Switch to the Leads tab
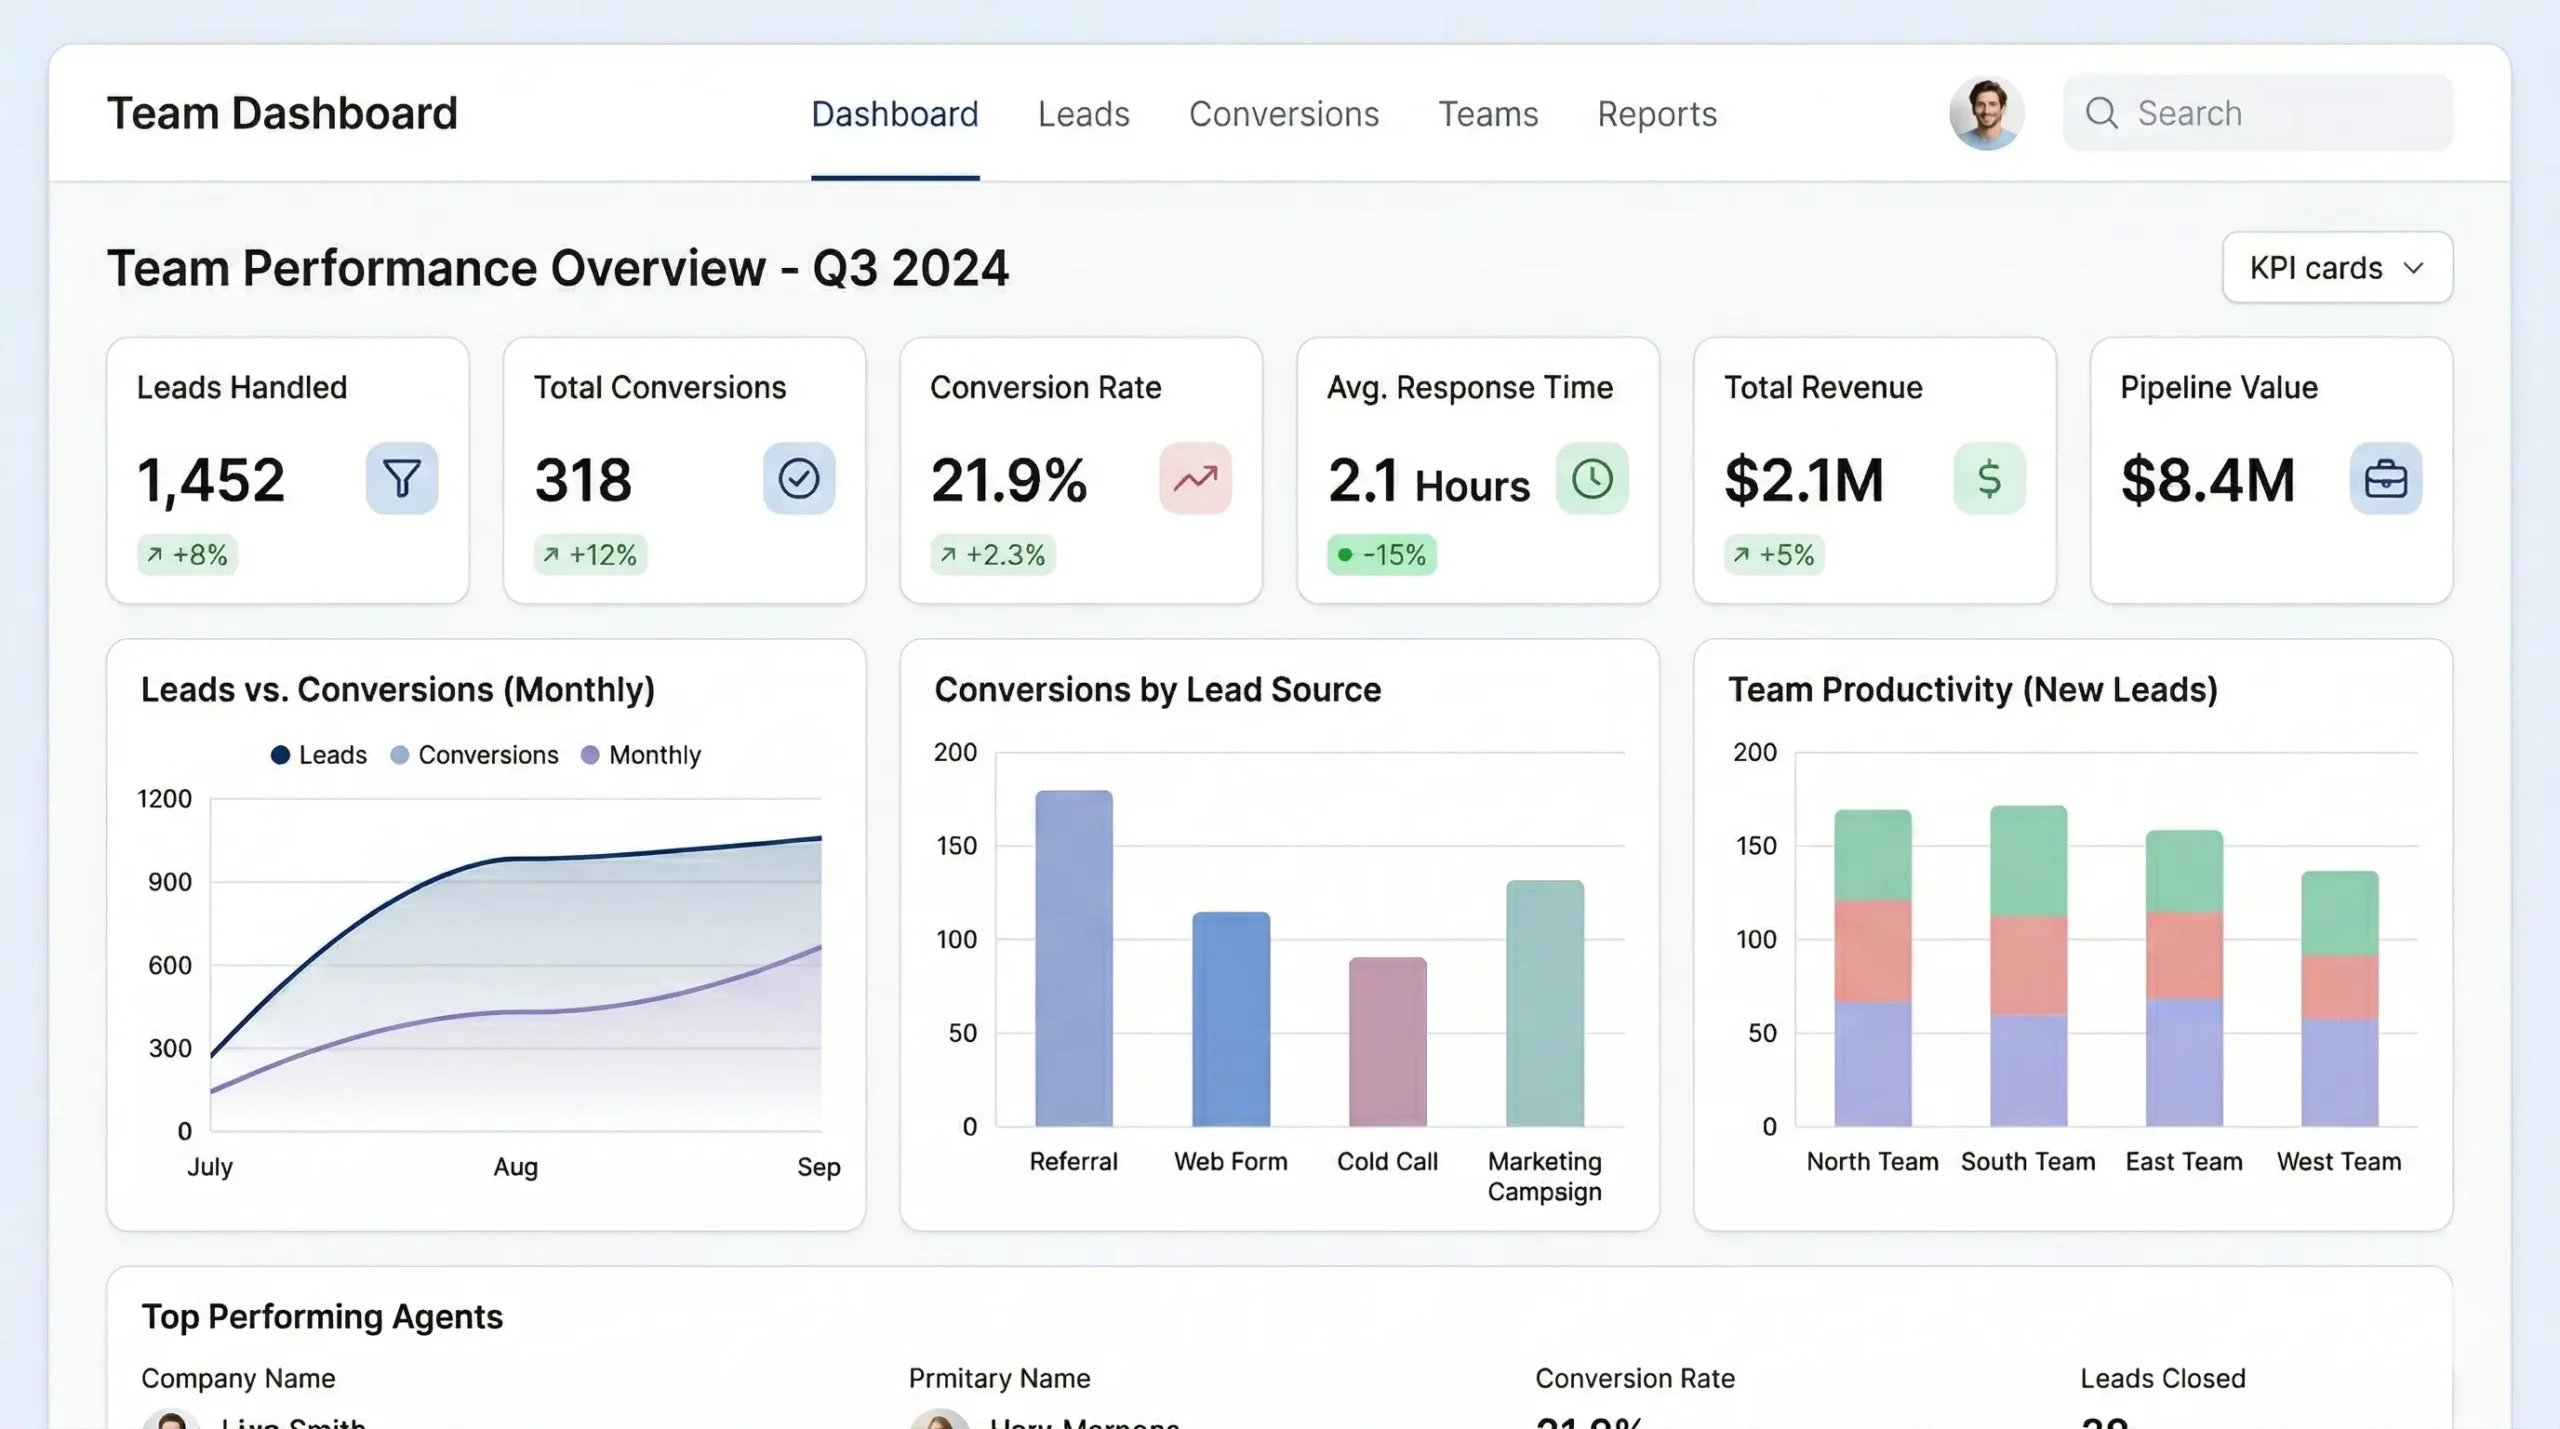The image size is (2560, 1429). [x=1084, y=114]
